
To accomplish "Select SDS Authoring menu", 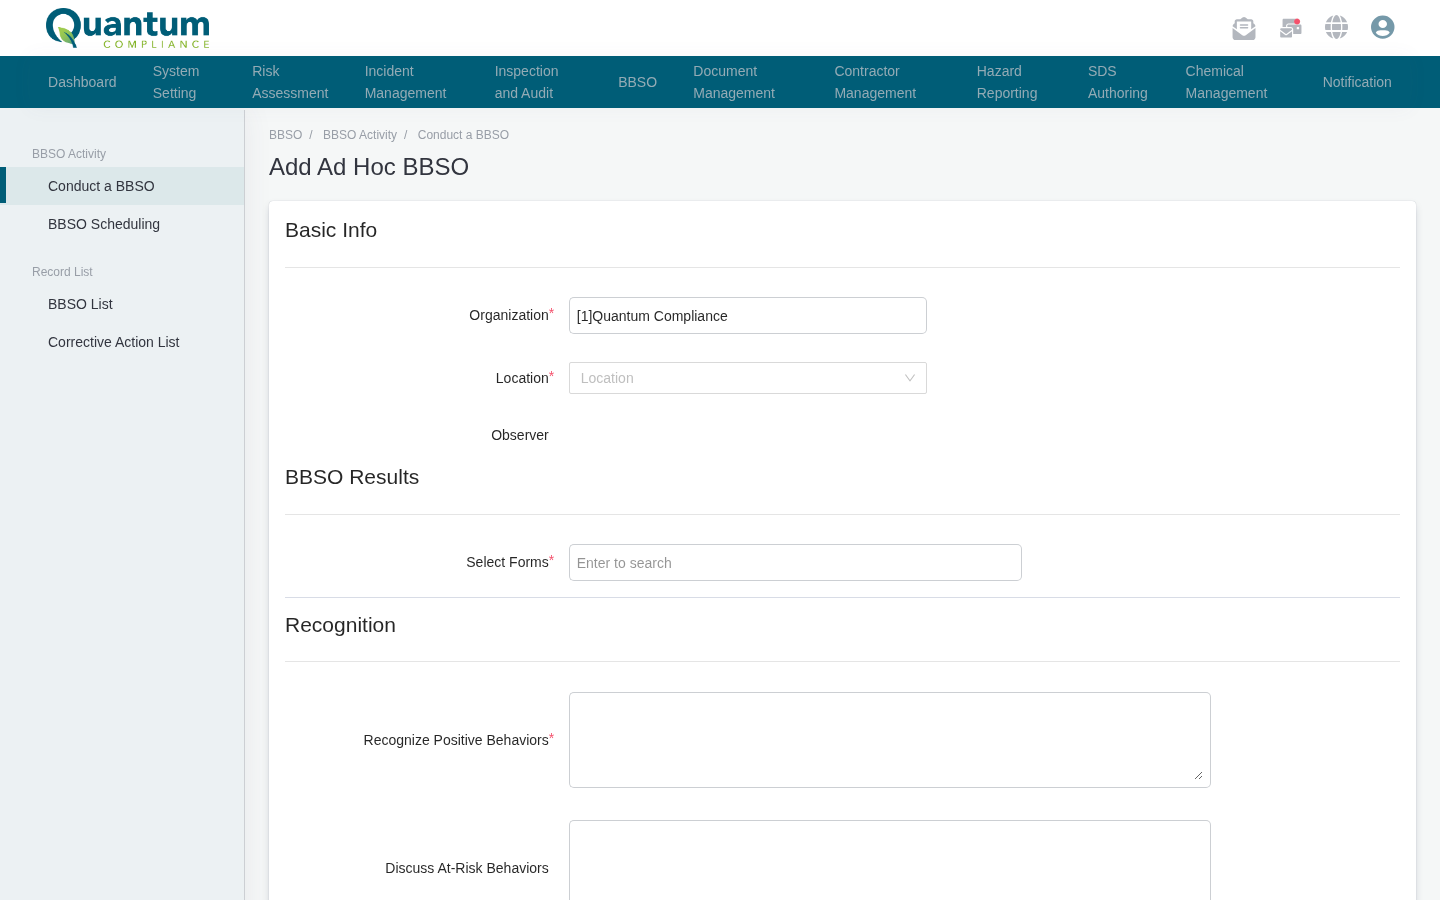I will [x=1118, y=82].
